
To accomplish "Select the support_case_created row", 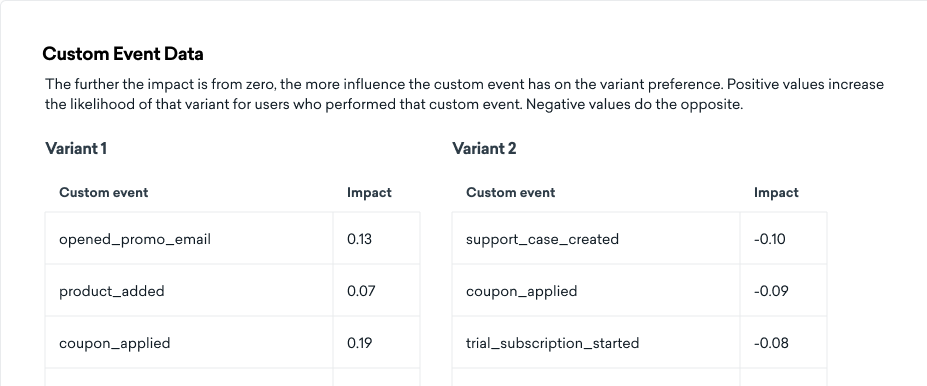I will [639, 238].
